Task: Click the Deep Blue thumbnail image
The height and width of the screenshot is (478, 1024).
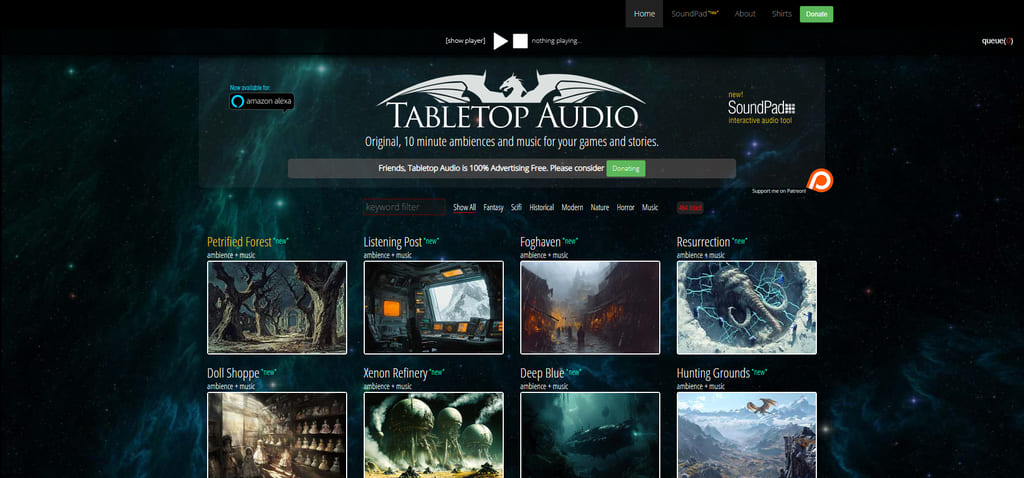Action: point(590,435)
